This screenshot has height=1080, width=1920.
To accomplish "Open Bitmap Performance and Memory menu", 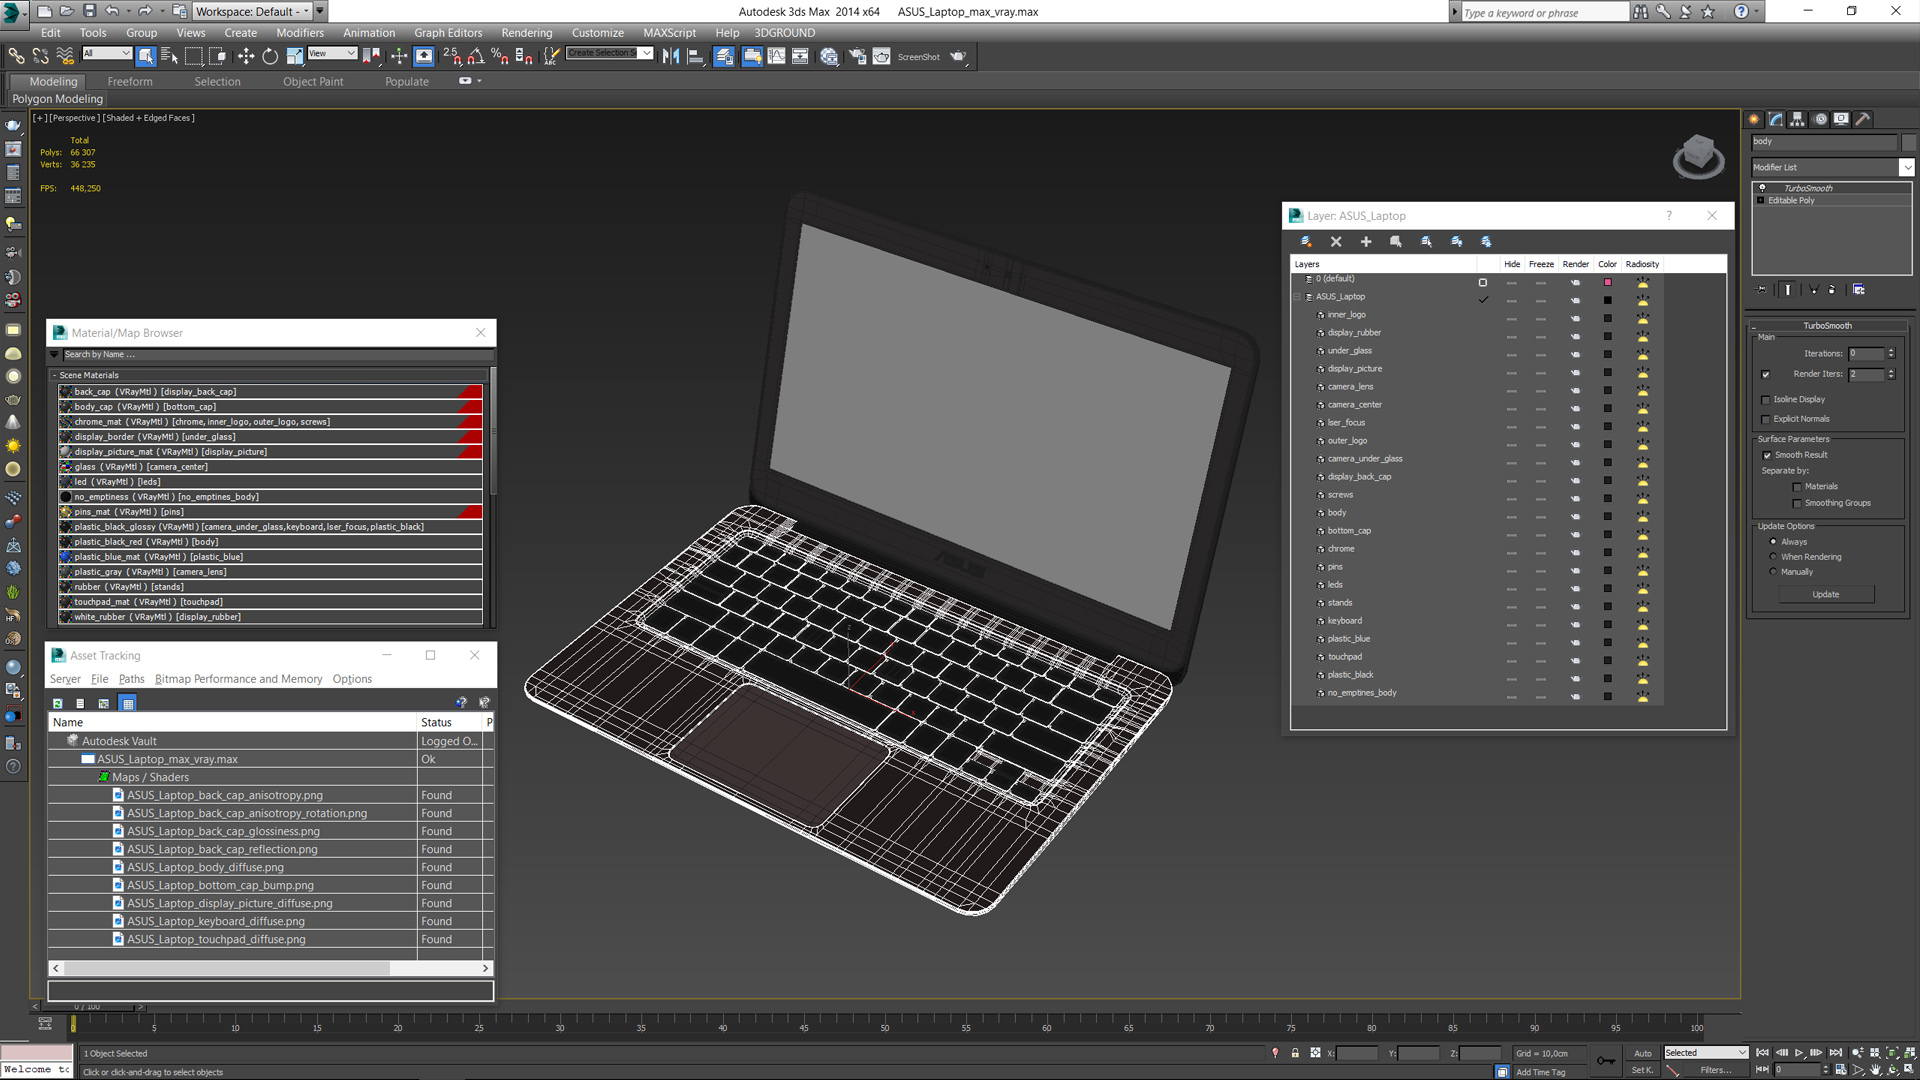I will (x=238, y=679).
